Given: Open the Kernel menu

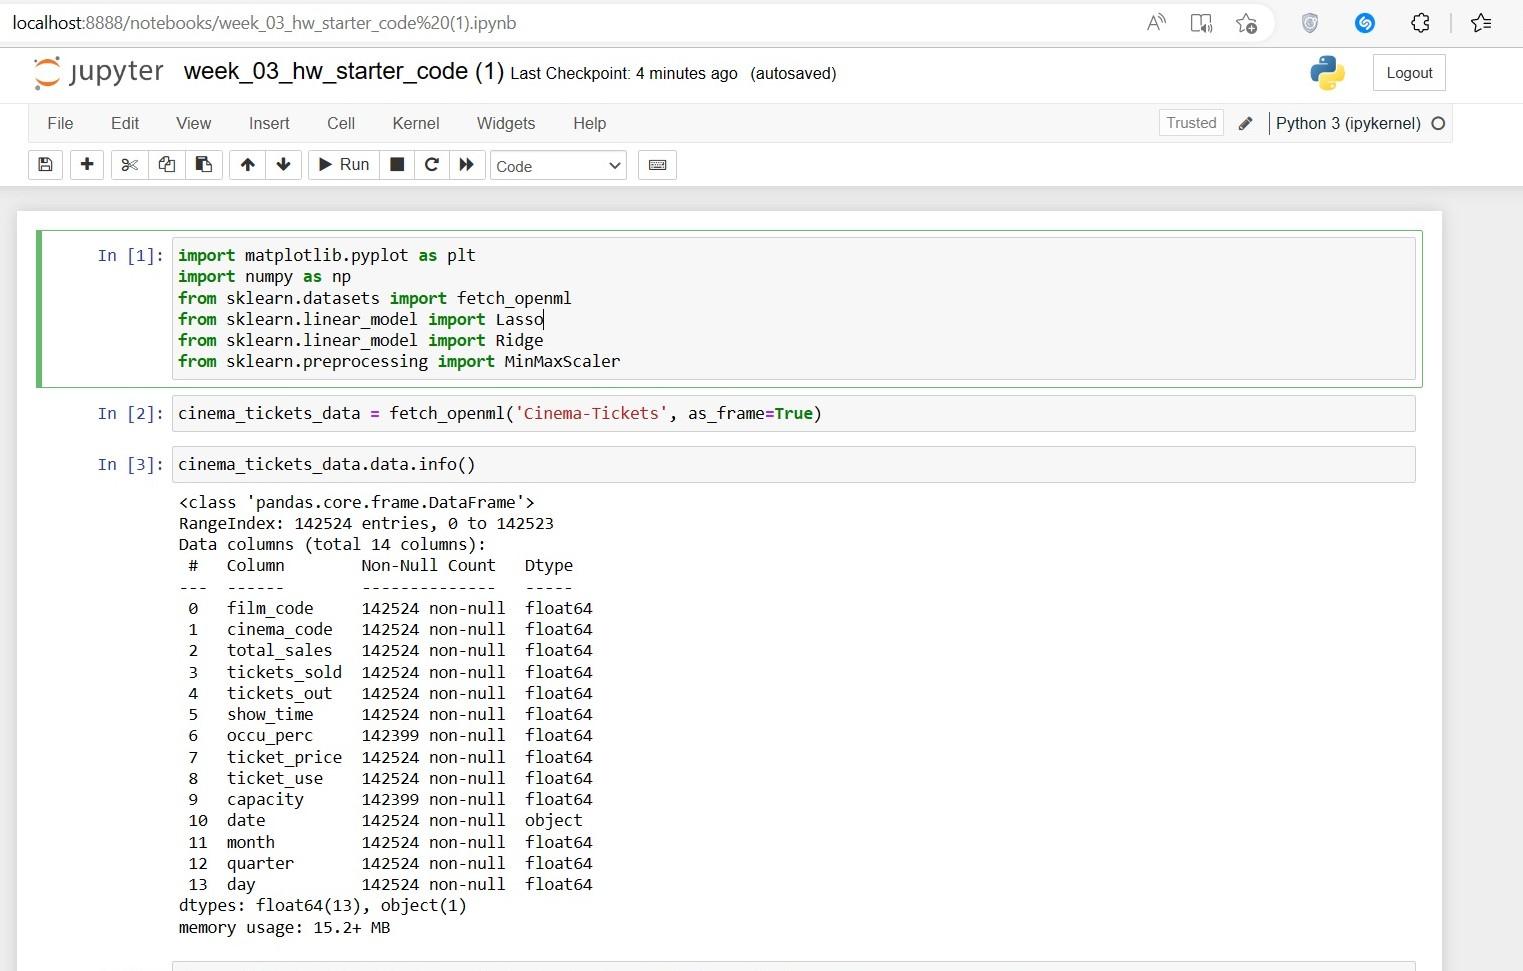Looking at the screenshot, I should point(416,123).
